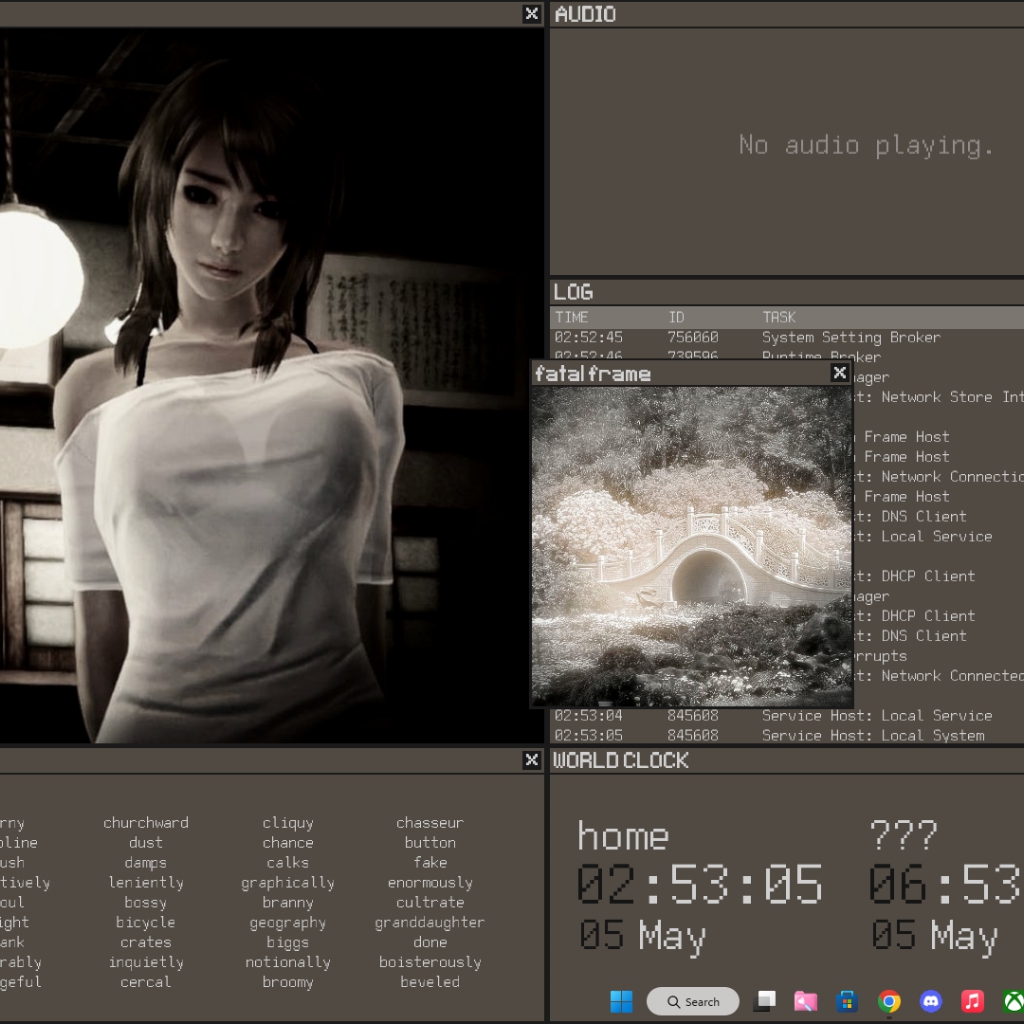Click the bridge picture in fatal frame window
The height and width of the screenshot is (1024, 1024).
(x=692, y=546)
